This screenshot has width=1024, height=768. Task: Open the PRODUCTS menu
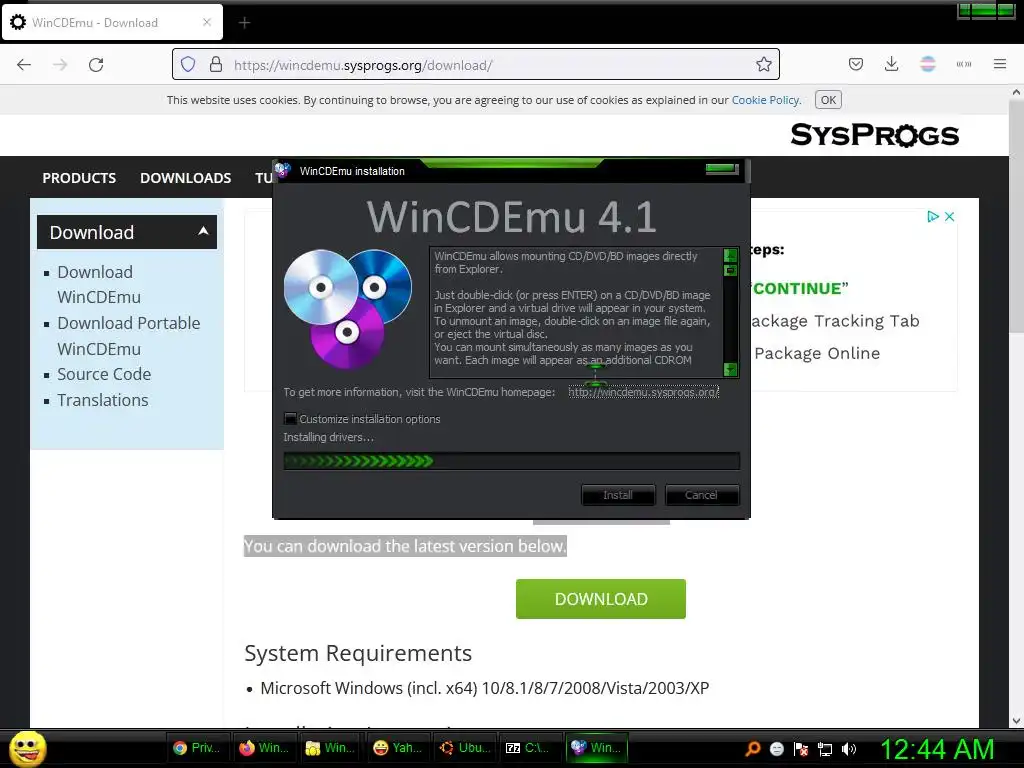pyautogui.click(x=79, y=178)
